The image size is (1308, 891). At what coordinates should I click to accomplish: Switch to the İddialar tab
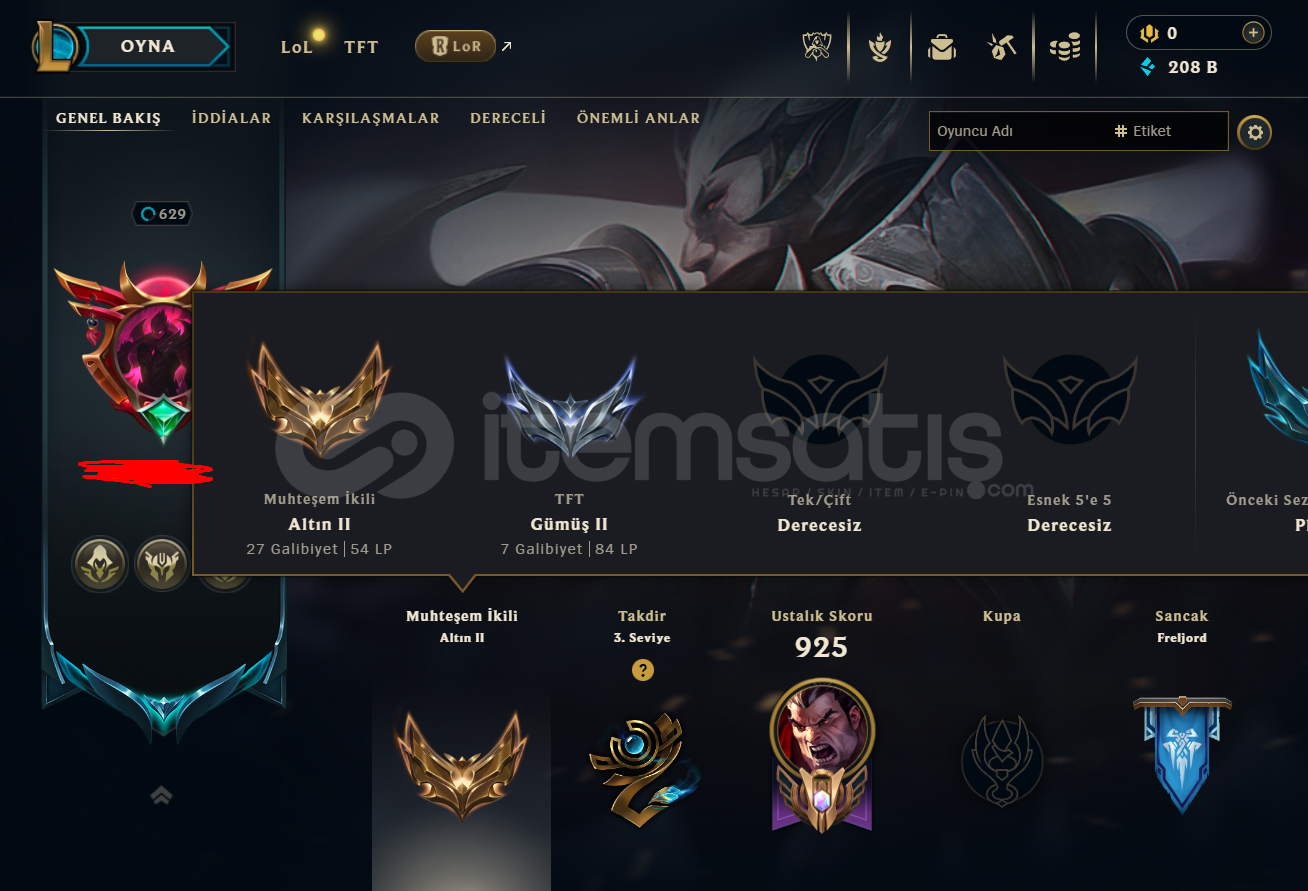pos(231,118)
